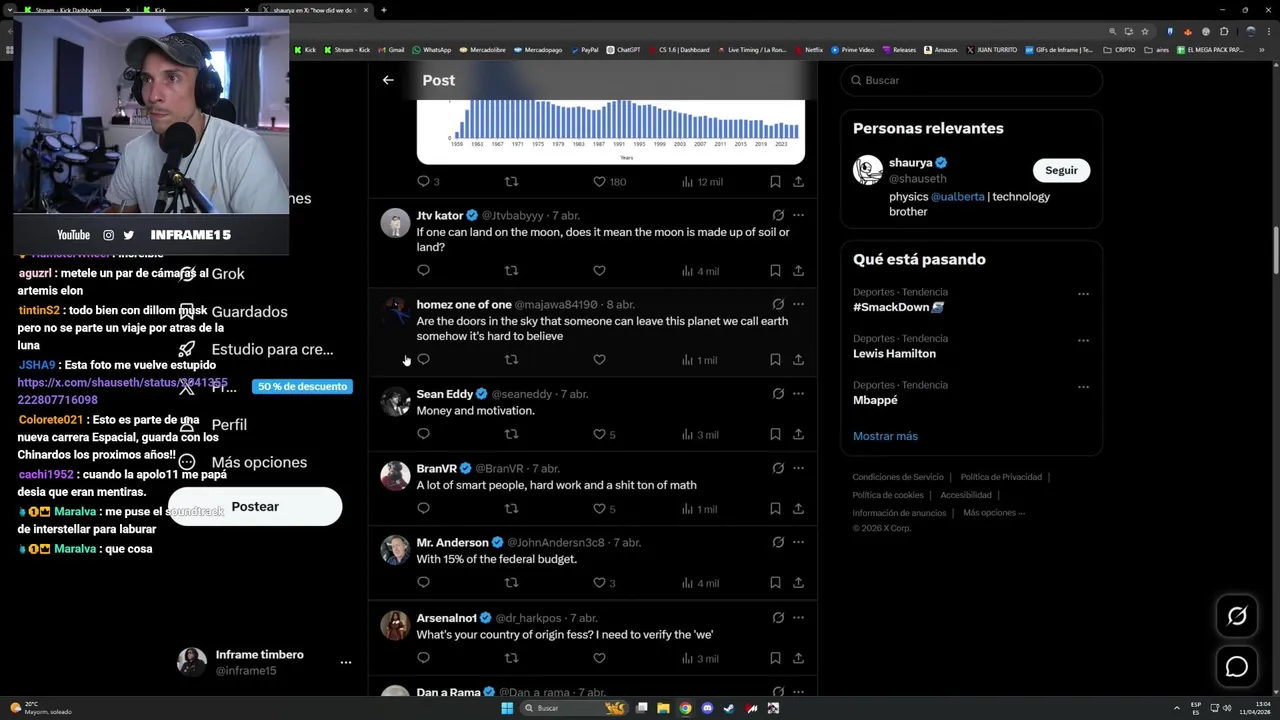Reply to the main post with 3 replies
The width and height of the screenshot is (1280, 720).
428,182
